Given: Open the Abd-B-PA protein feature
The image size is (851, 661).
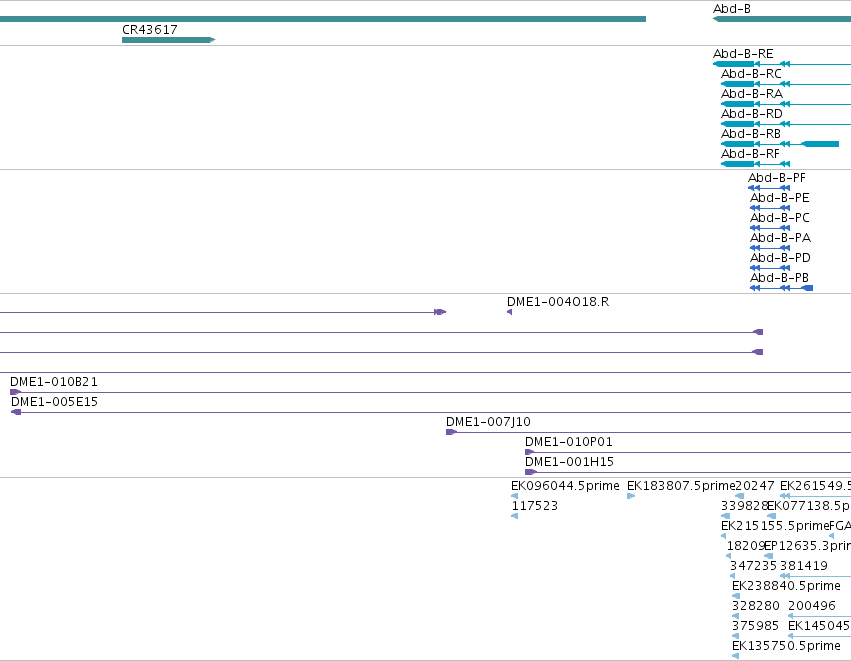Looking at the screenshot, I should coord(780,238).
